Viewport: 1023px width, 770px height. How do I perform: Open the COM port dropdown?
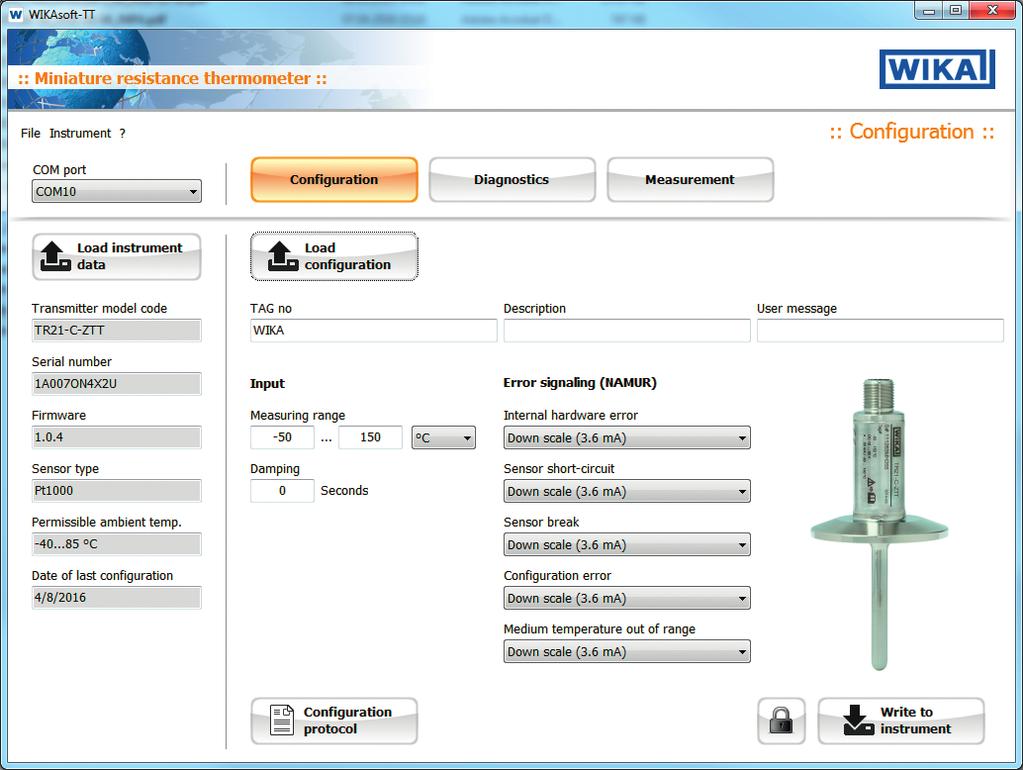click(x=117, y=191)
